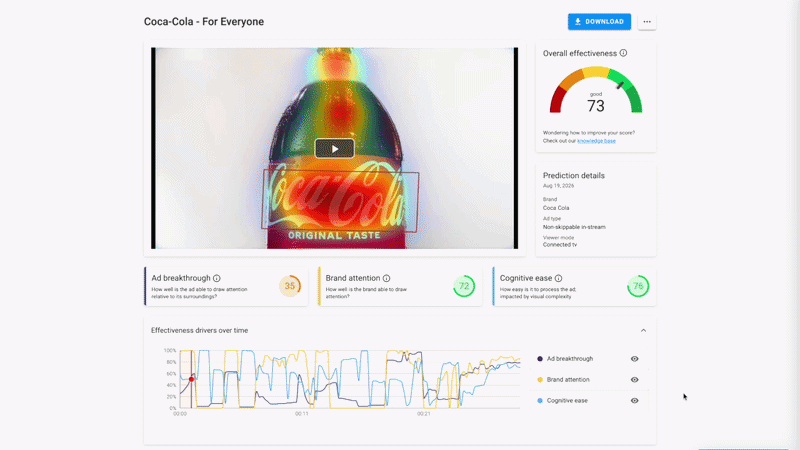
Task: Click the overall effectiveness gauge score 73
Action: 595,106
